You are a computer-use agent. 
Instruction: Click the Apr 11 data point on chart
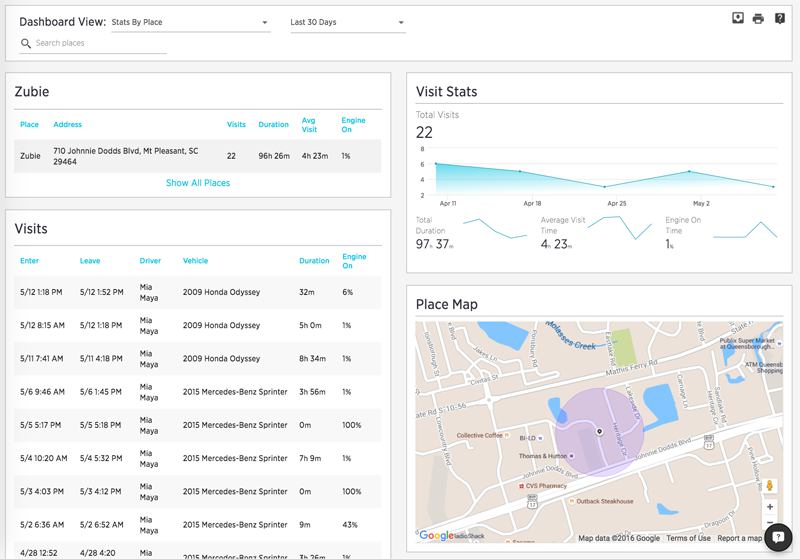click(436, 164)
